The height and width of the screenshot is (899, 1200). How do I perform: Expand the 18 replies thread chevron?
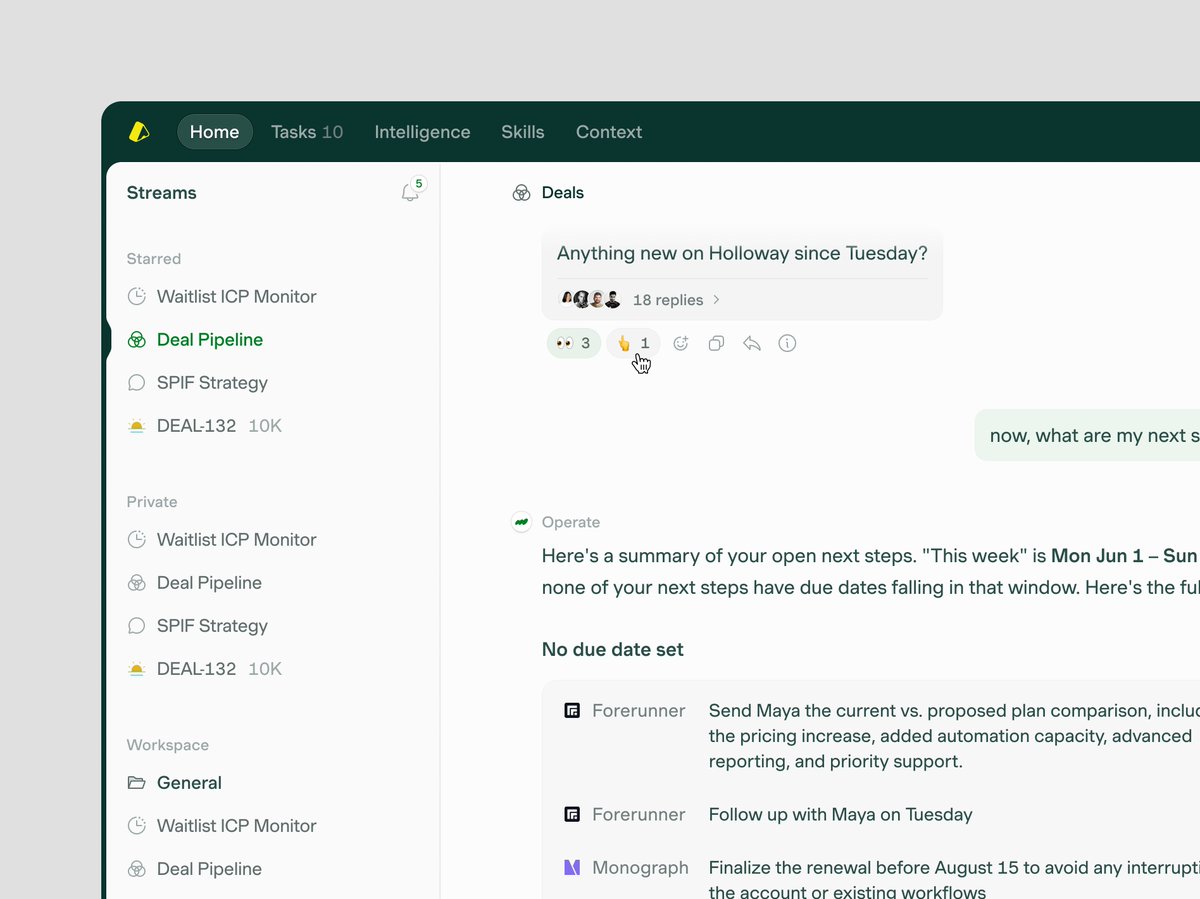tap(716, 299)
